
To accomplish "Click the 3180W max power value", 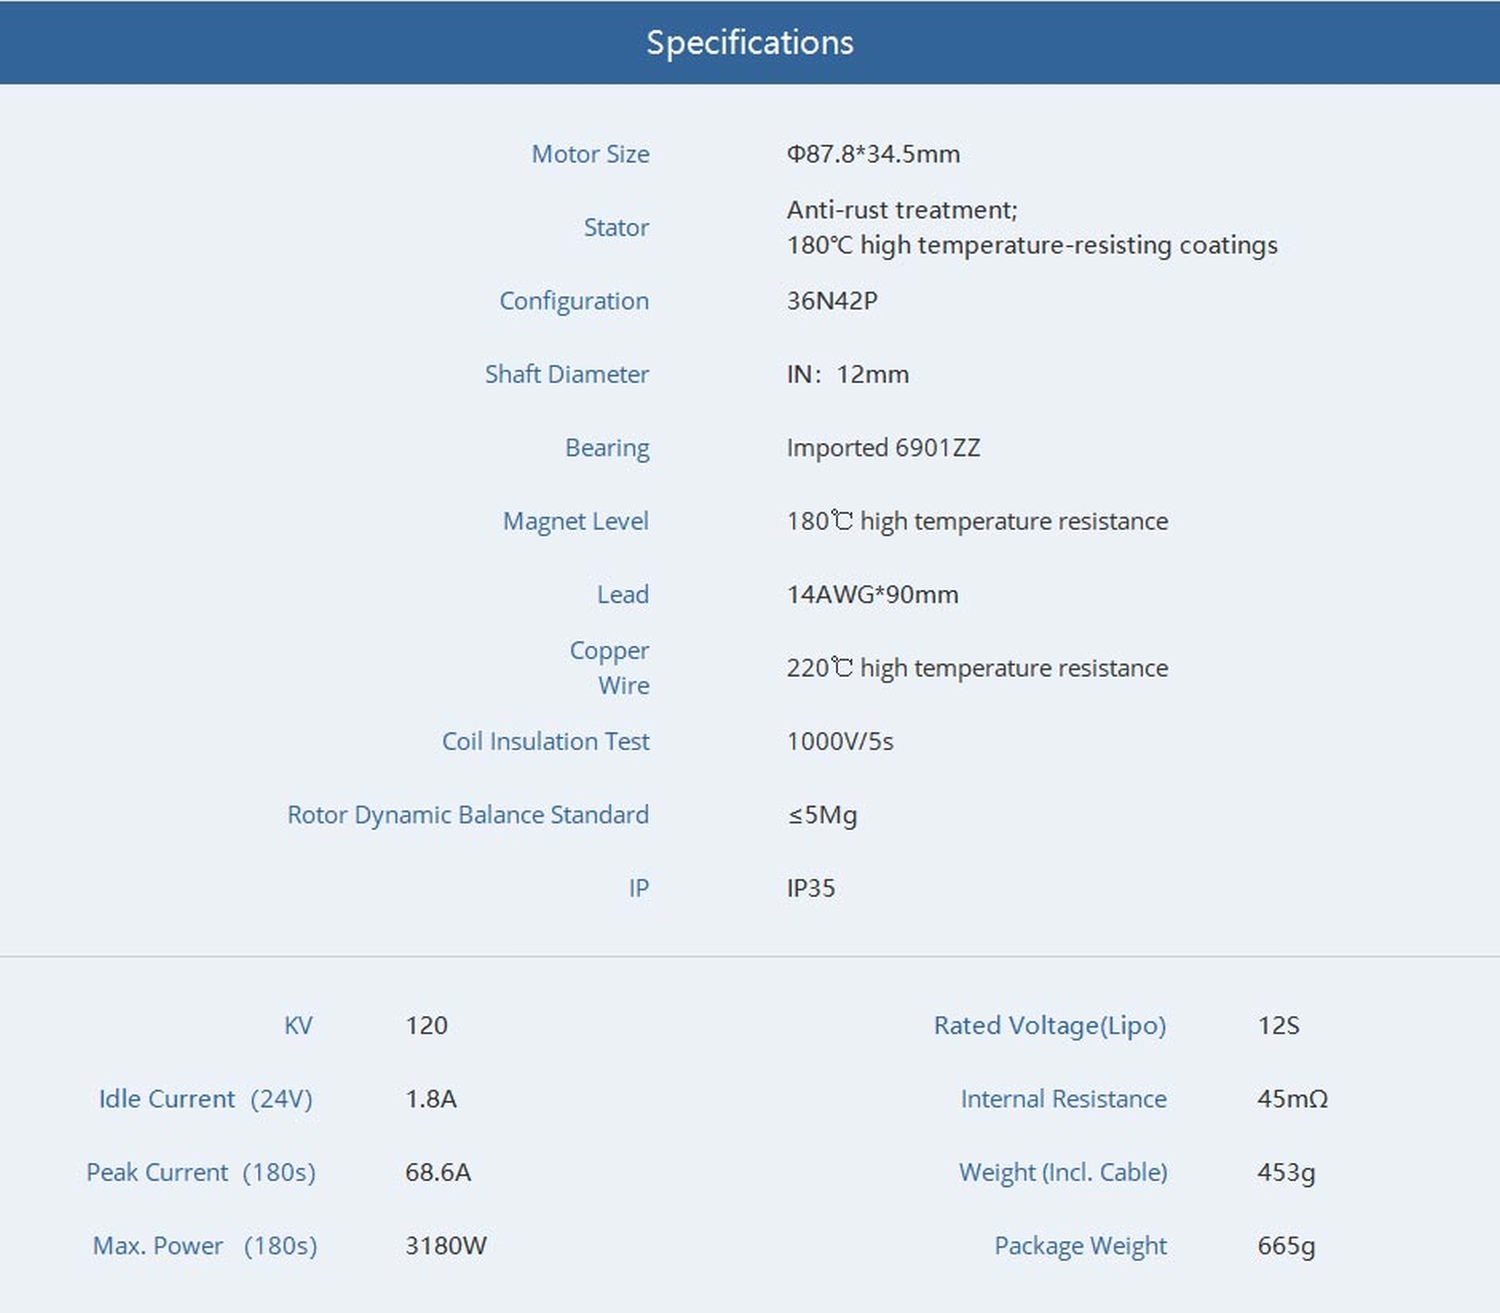I will tap(445, 1246).
